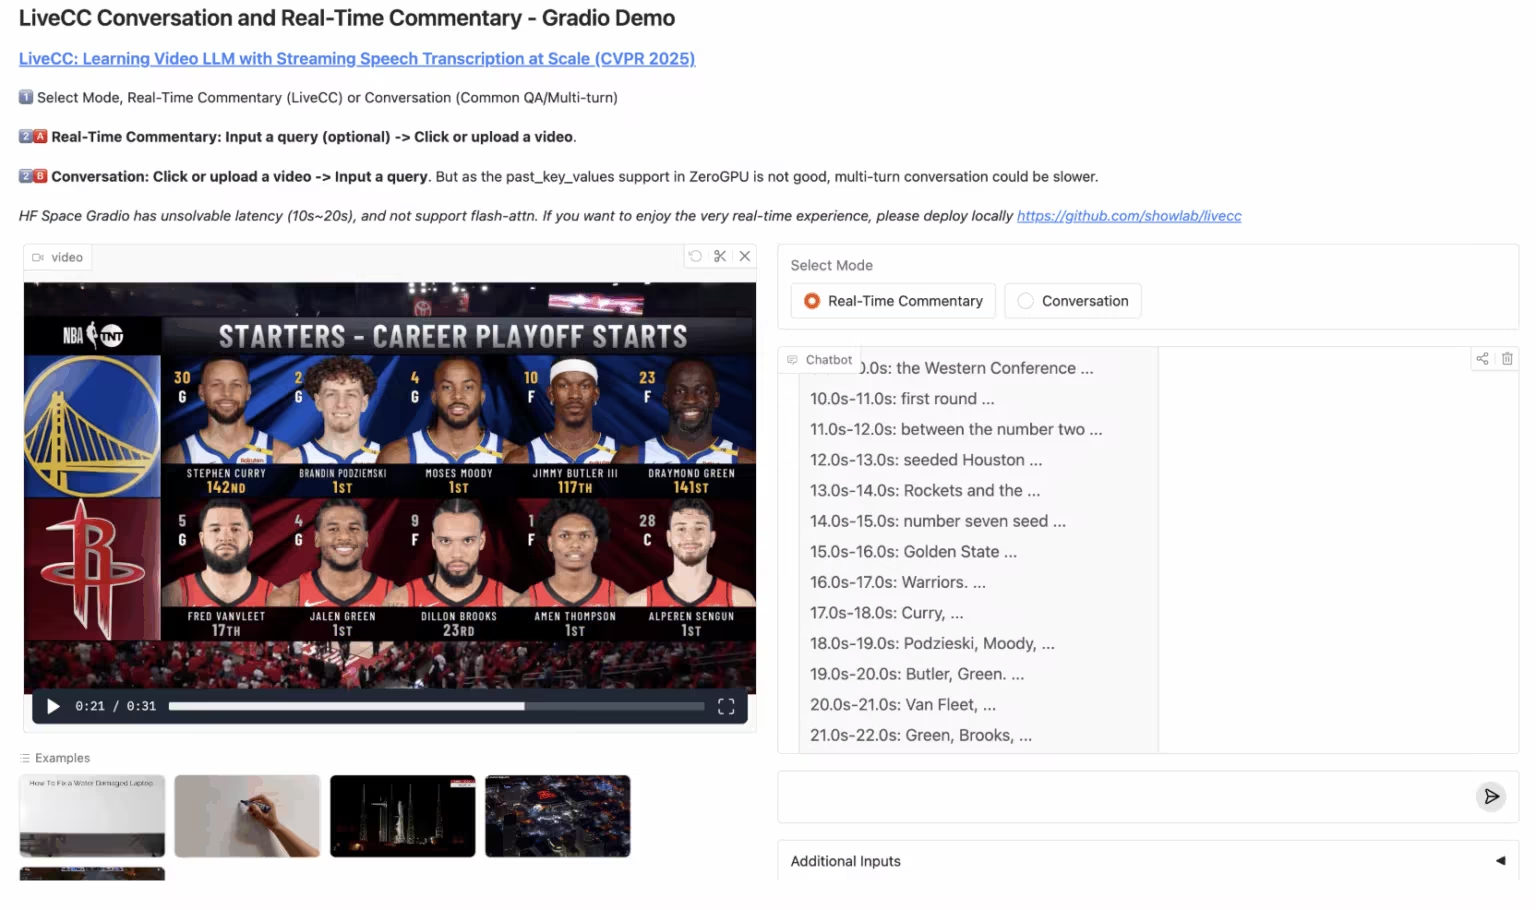This screenshot has width=1536, height=910.
Task: Enter fullscreen using the video fullscreen icon
Action: coord(726,706)
